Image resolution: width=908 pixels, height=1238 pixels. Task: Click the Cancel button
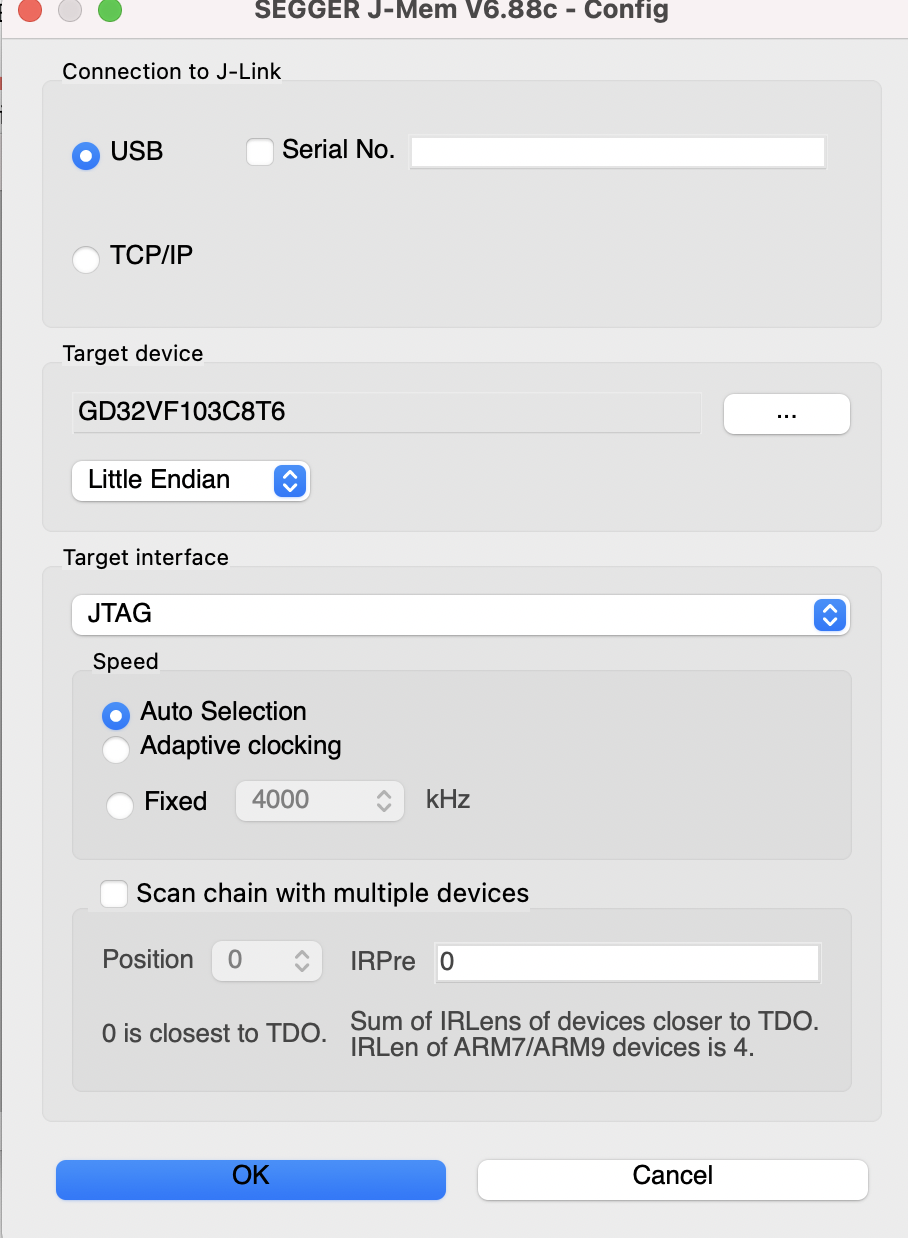pos(673,1179)
